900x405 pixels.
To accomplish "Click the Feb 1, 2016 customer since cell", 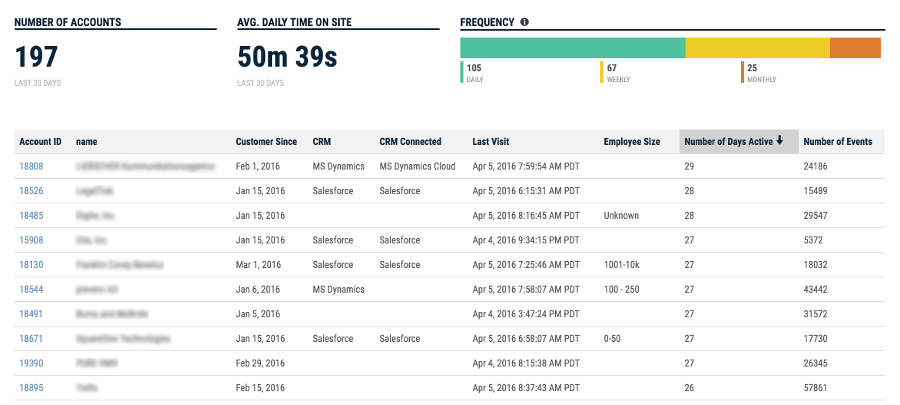I will coord(258,166).
